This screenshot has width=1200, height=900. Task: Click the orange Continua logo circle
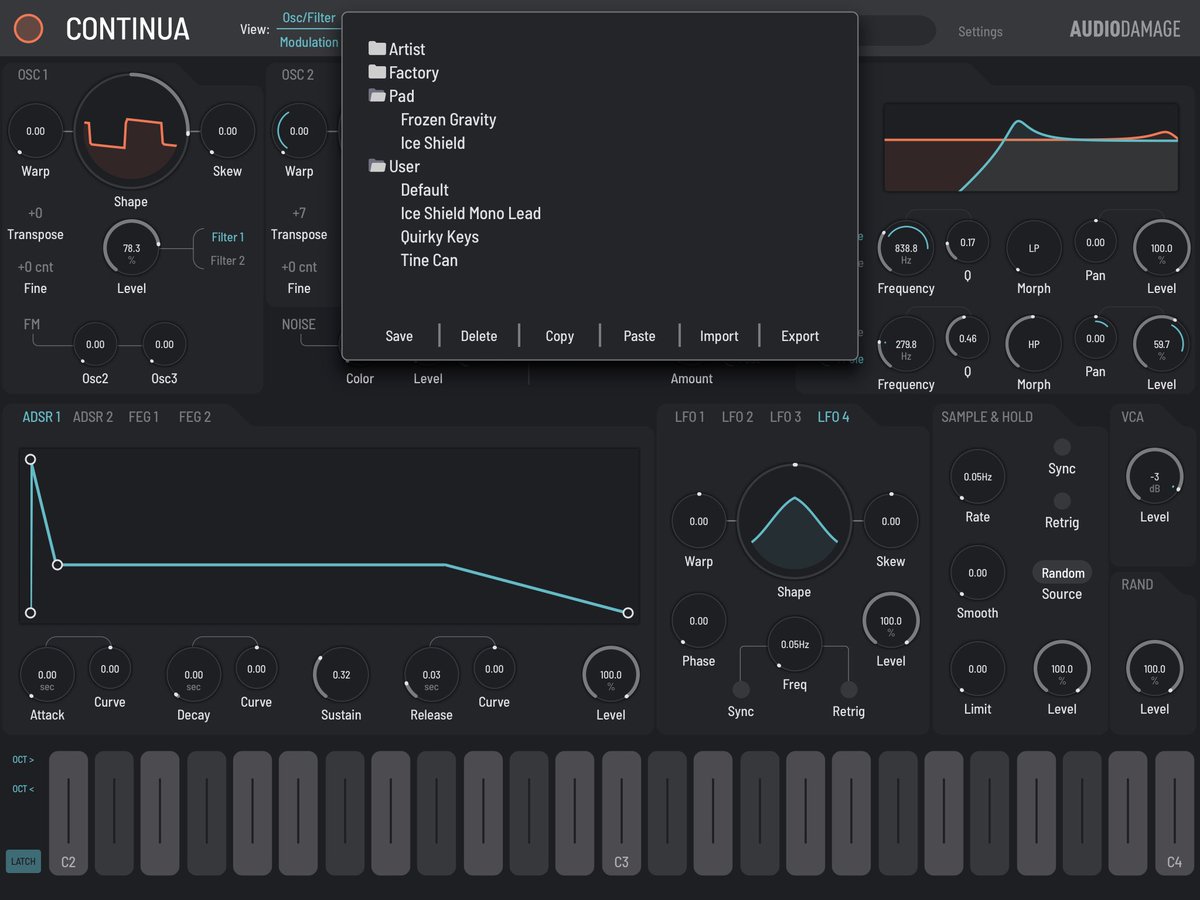pos(28,28)
